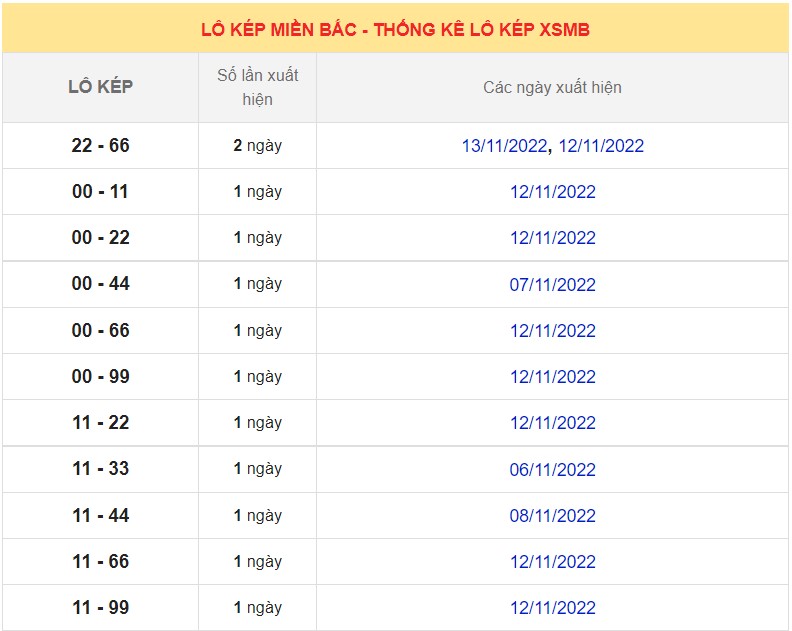Select the '22 - 66' lô kép cell
The image size is (792, 631).
tap(101, 145)
